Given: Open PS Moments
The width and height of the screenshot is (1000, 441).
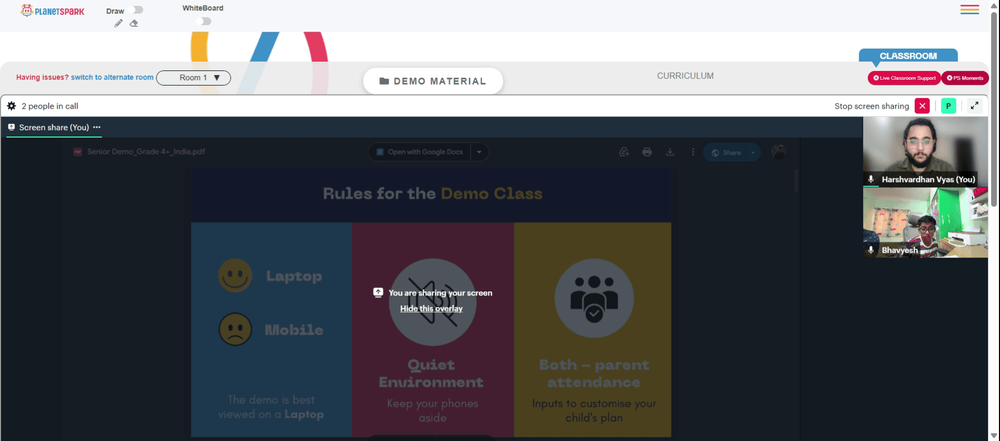Looking at the screenshot, I should [965, 78].
